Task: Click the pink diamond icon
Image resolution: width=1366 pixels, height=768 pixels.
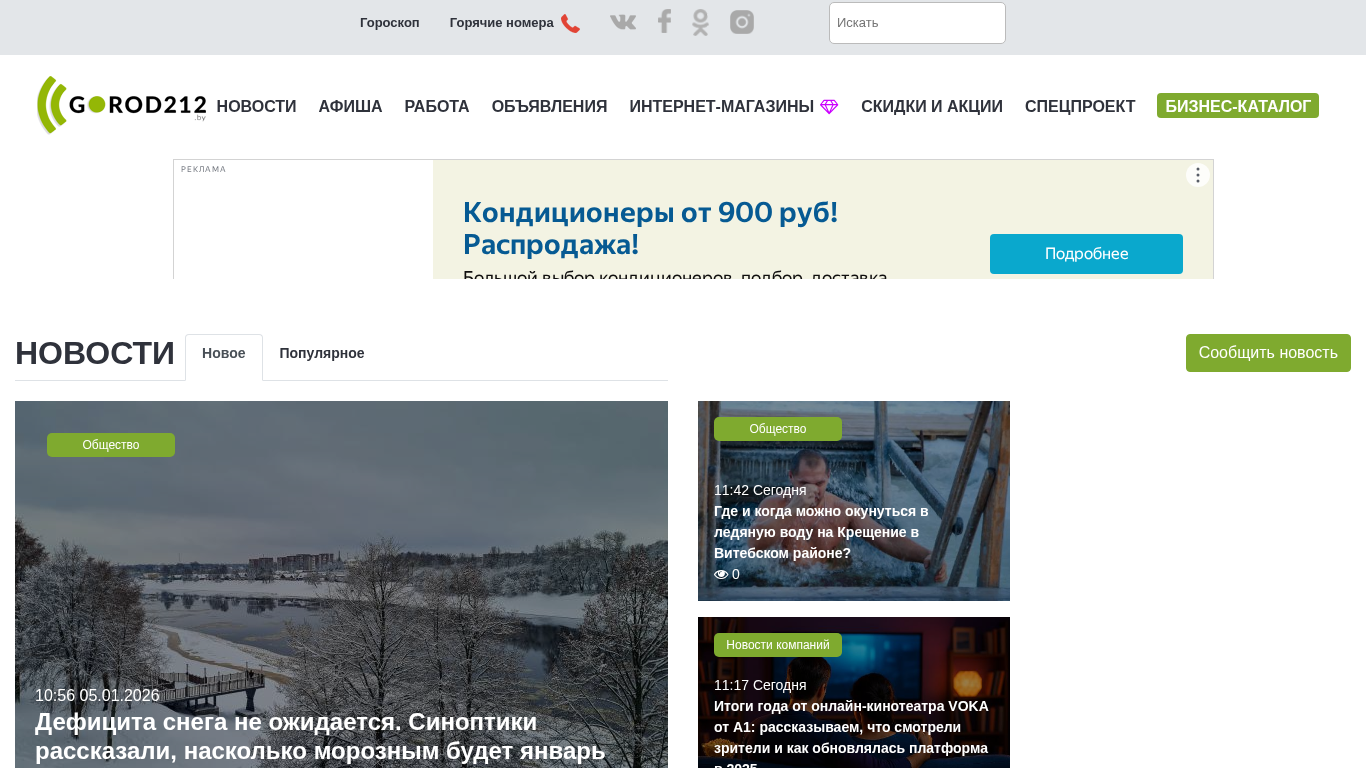Action: click(x=829, y=107)
